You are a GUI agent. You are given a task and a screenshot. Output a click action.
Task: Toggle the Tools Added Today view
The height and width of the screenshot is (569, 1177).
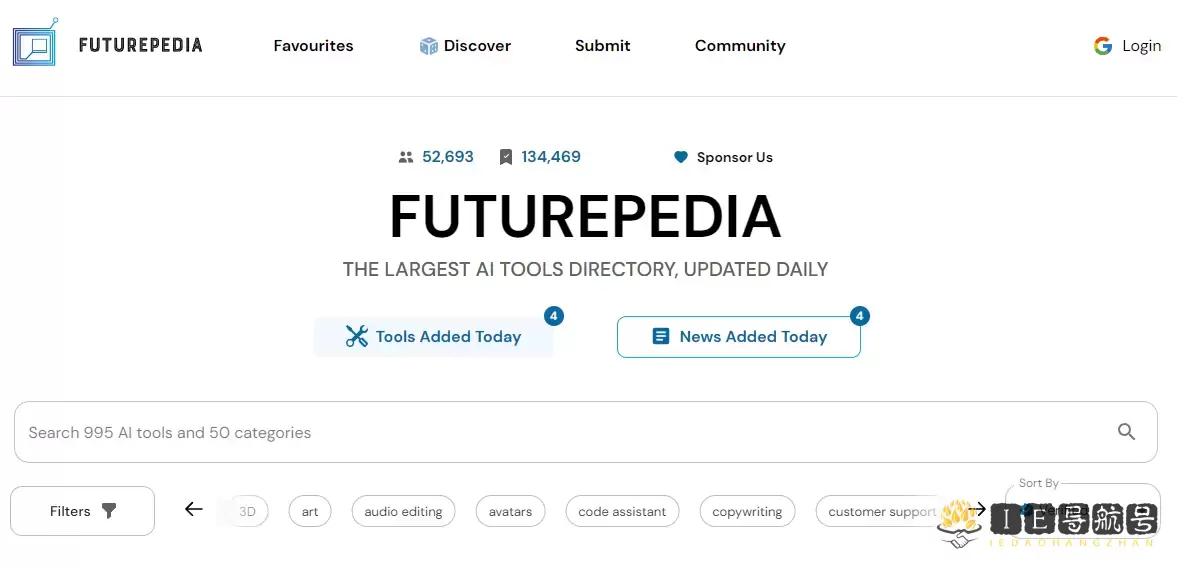tap(433, 336)
